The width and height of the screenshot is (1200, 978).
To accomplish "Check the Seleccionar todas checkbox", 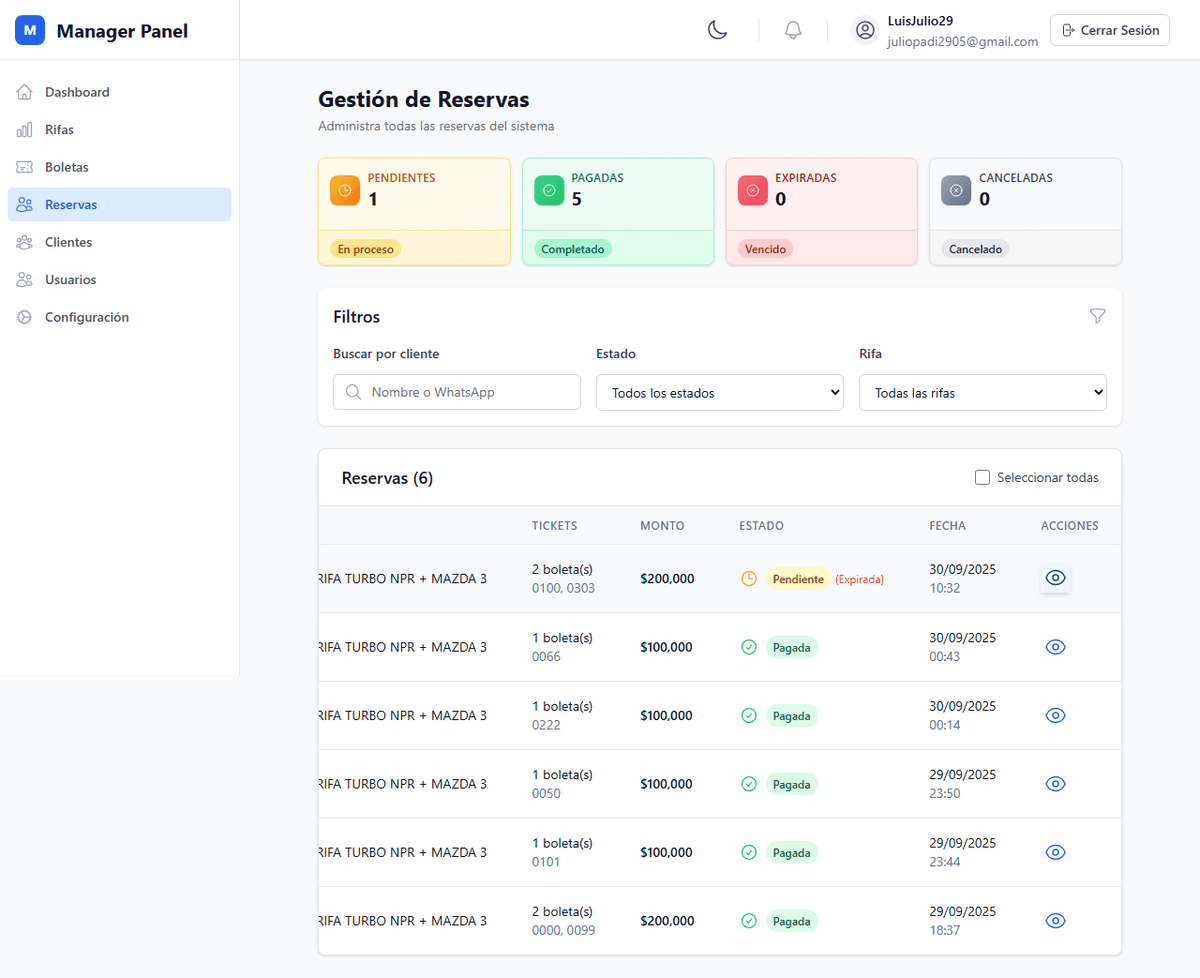I will click(x=982, y=478).
